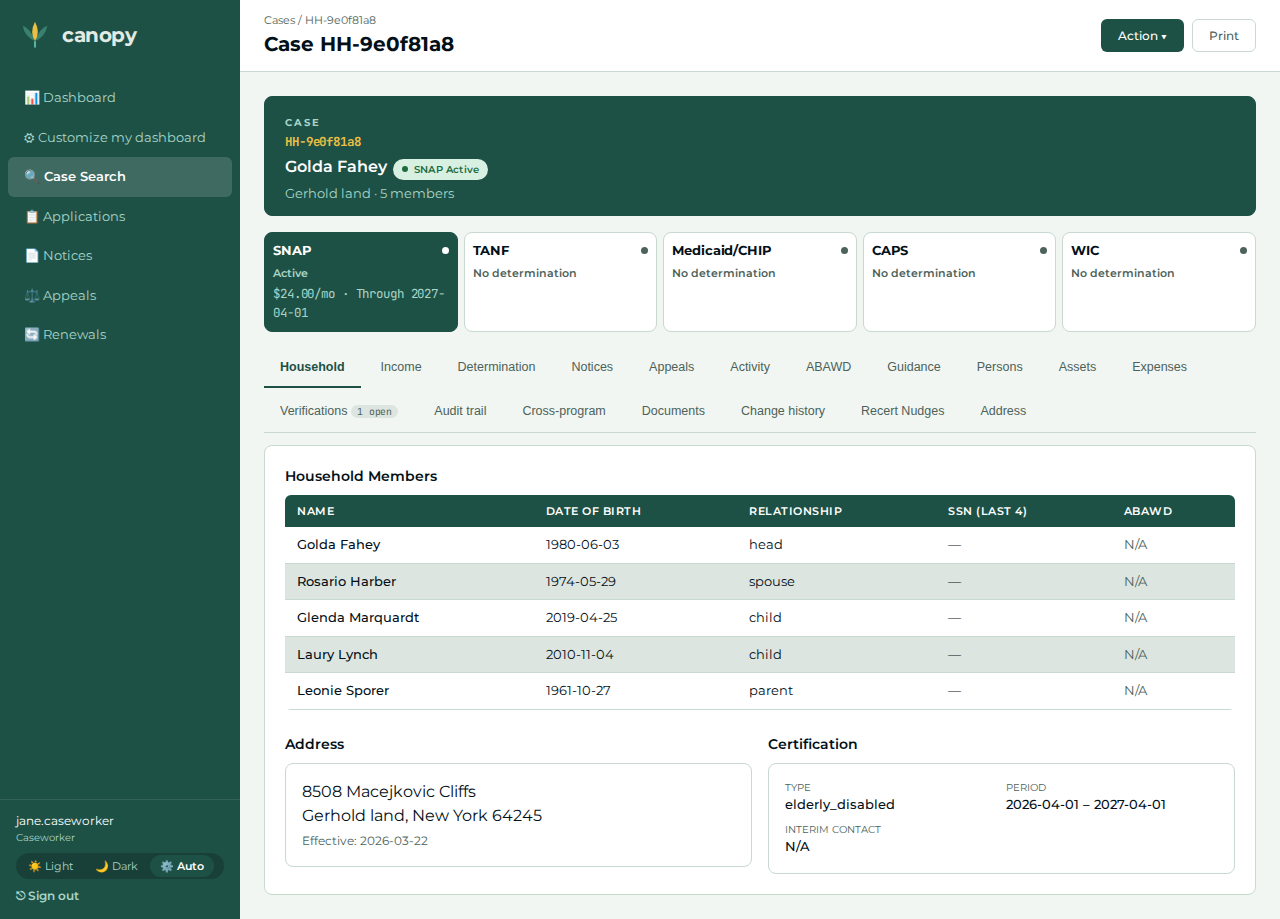This screenshot has width=1280, height=919.
Task: Select the SNAP program card
Action: tap(361, 282)
